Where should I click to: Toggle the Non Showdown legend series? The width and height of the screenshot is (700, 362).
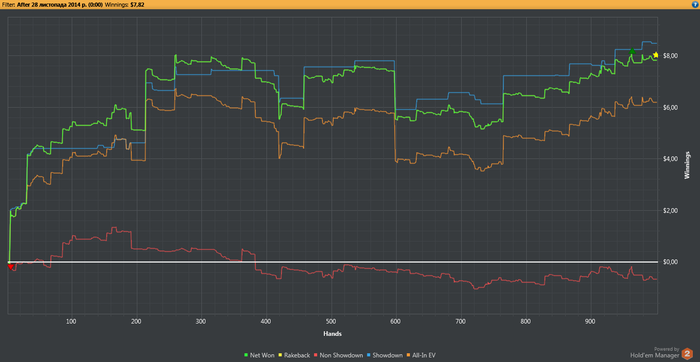pyautogui.click(x=338, y=355)
